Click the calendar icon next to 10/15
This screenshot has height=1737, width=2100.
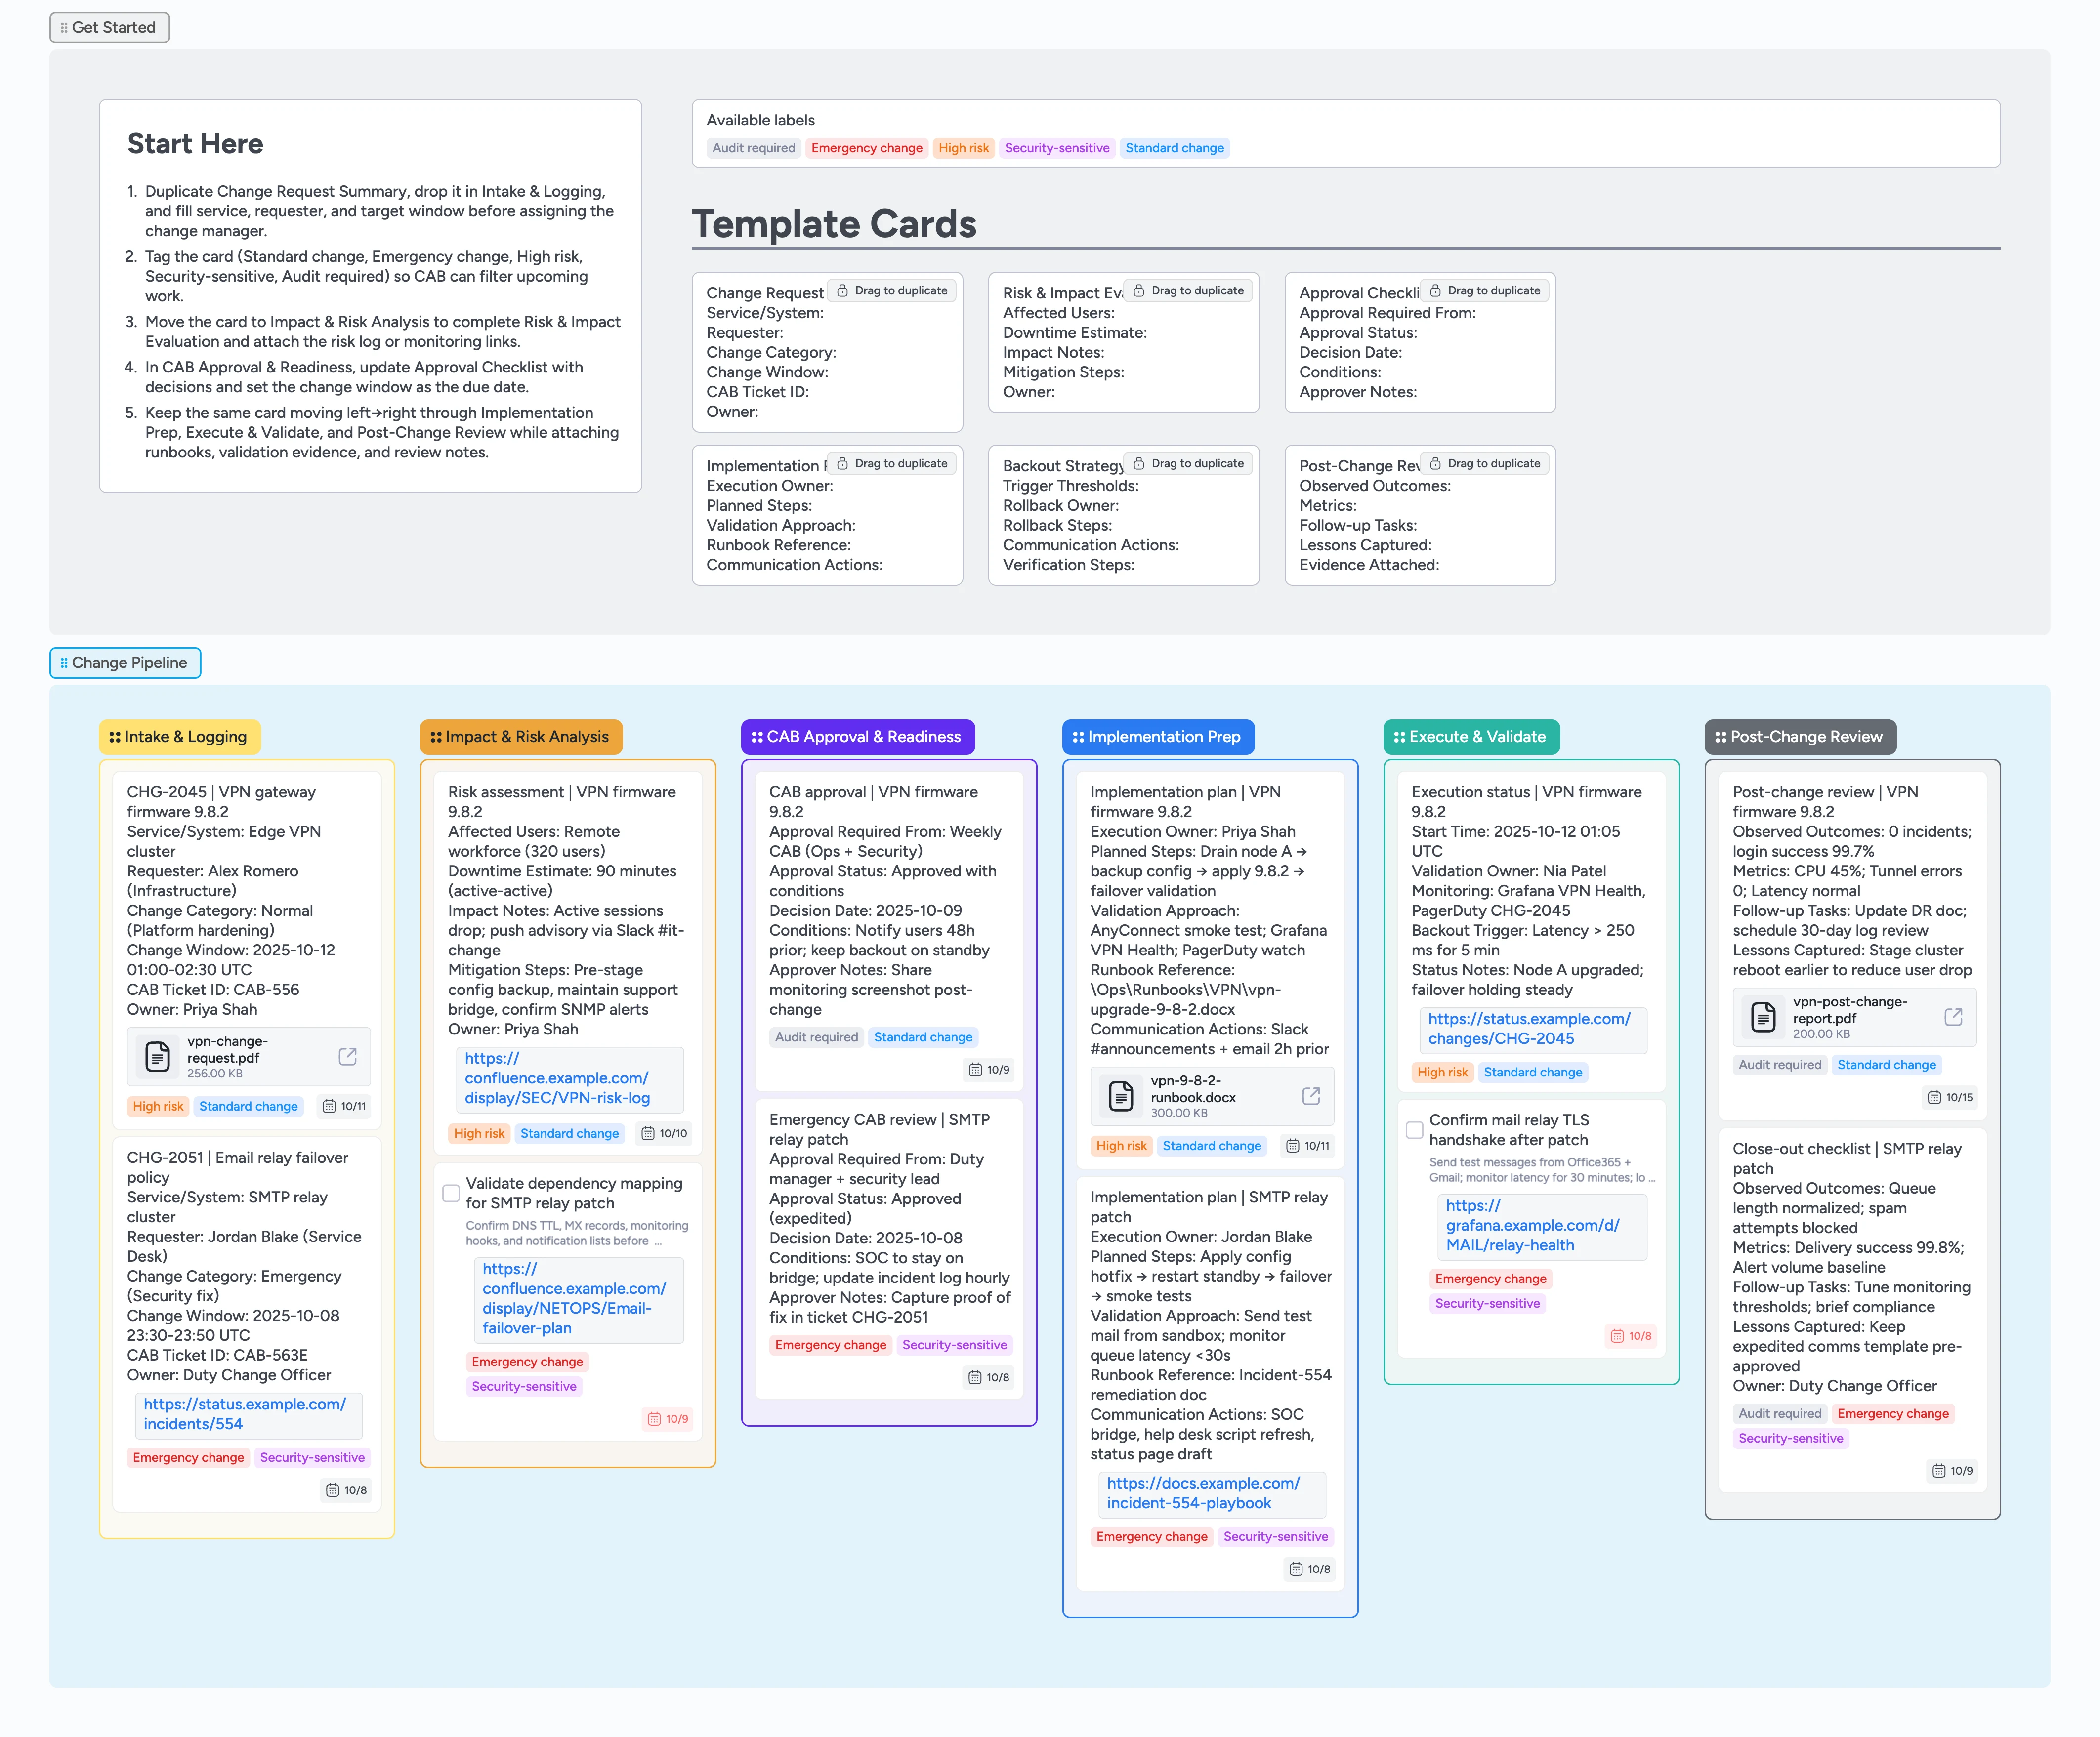coord(1935,1097)
